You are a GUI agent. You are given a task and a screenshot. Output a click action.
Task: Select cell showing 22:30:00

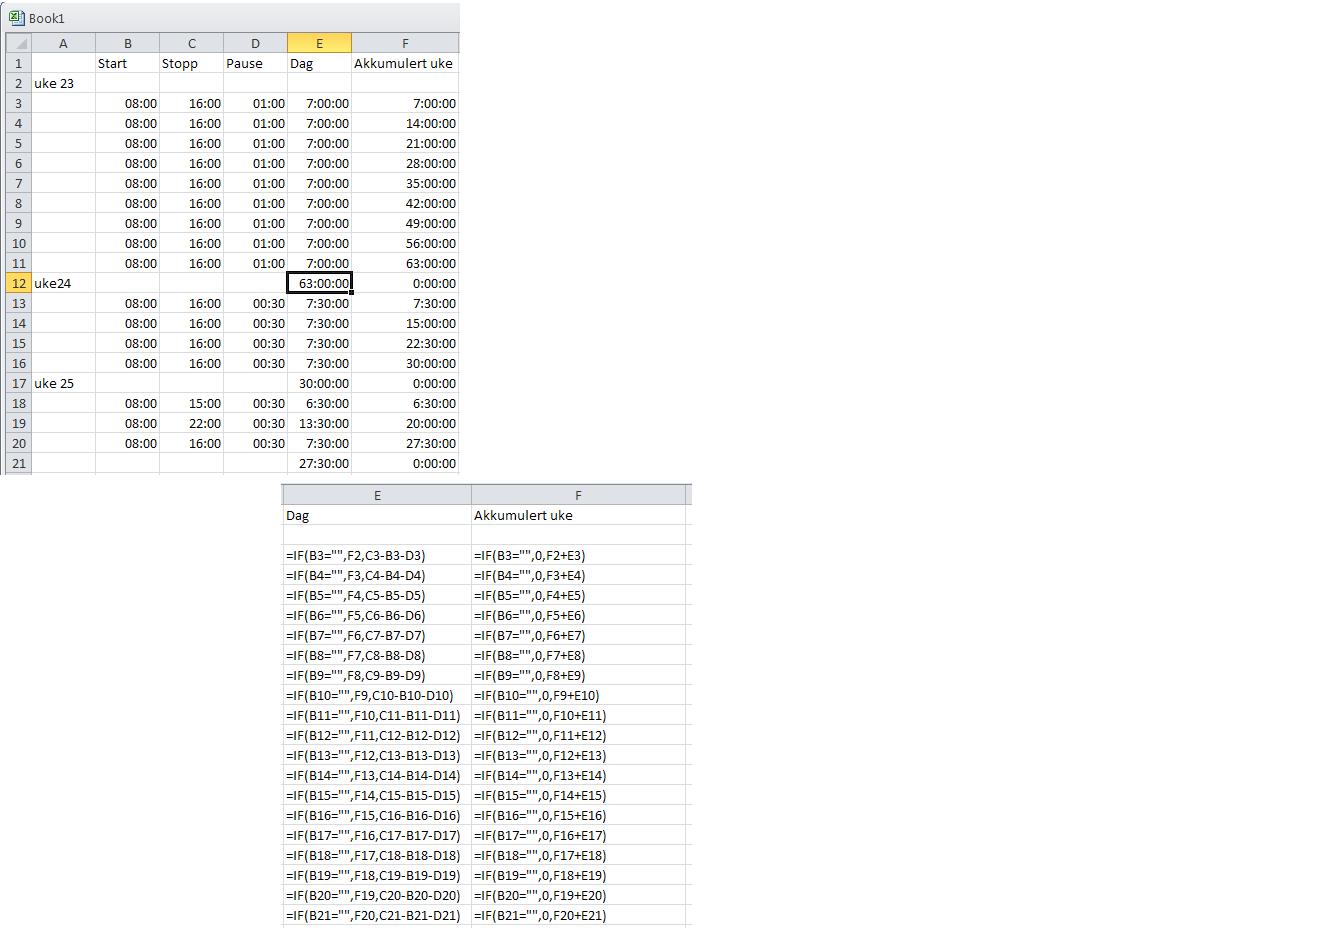tap(405, 343)
